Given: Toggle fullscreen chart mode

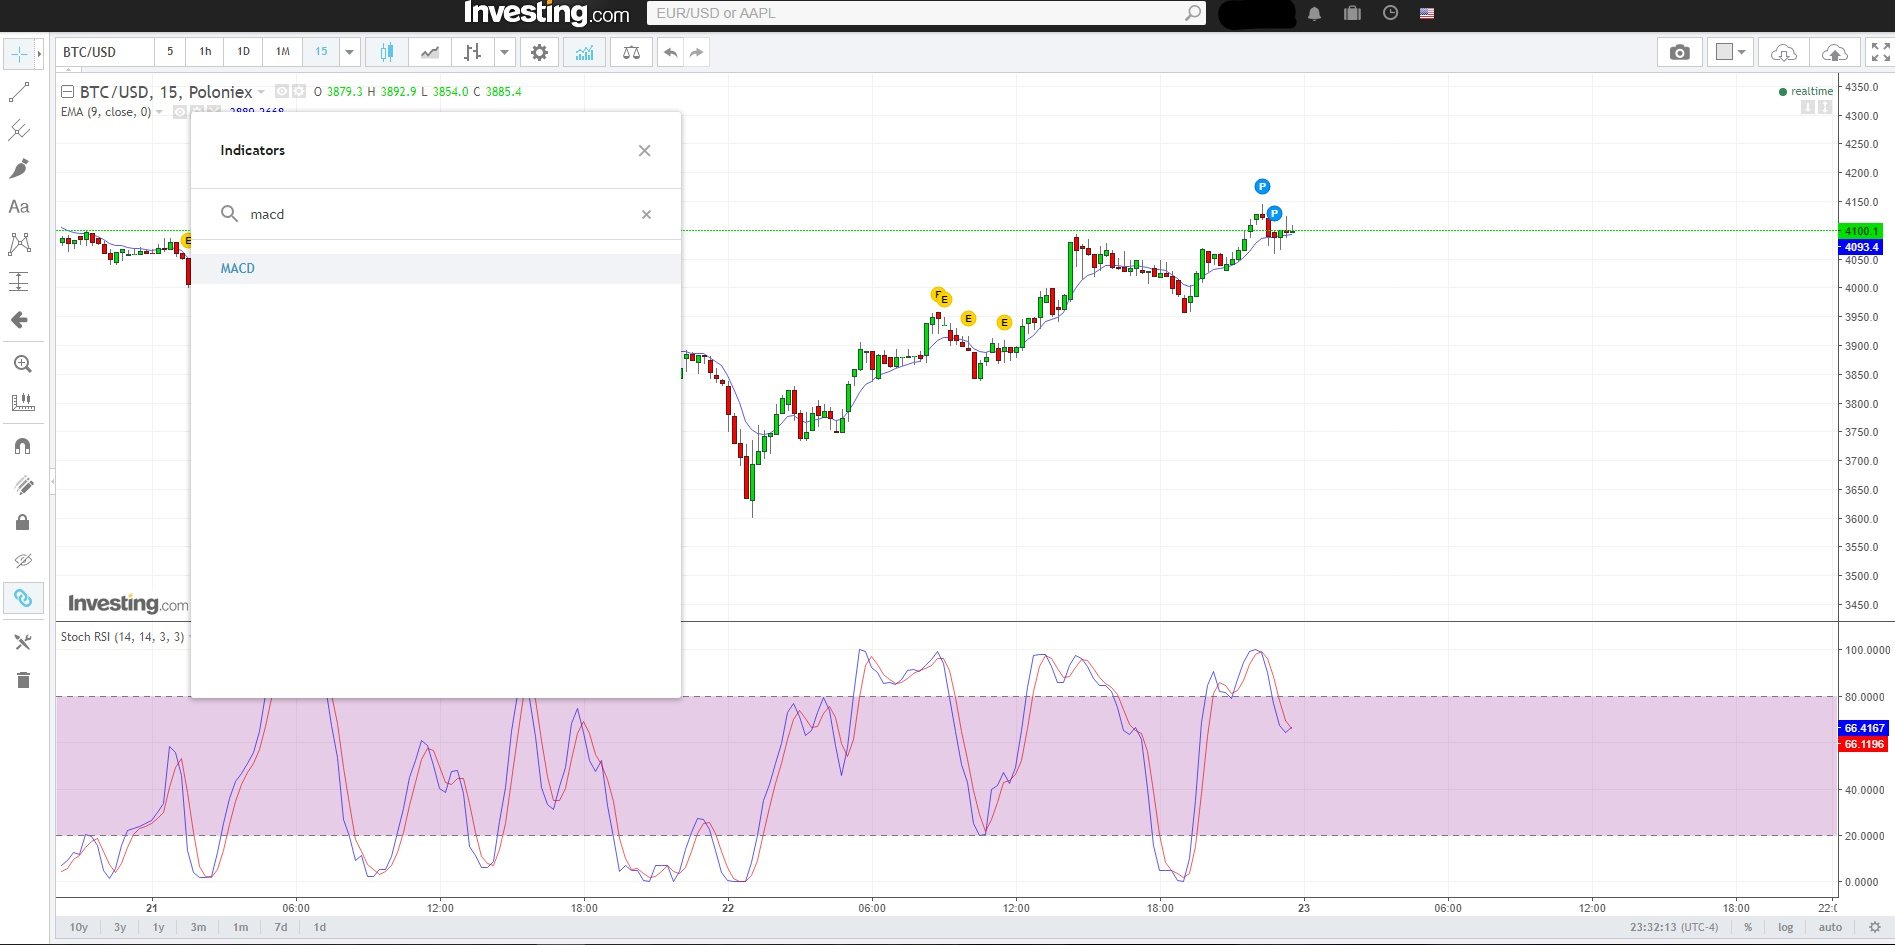Looking at the screenshot, I should coord(1880,52).
